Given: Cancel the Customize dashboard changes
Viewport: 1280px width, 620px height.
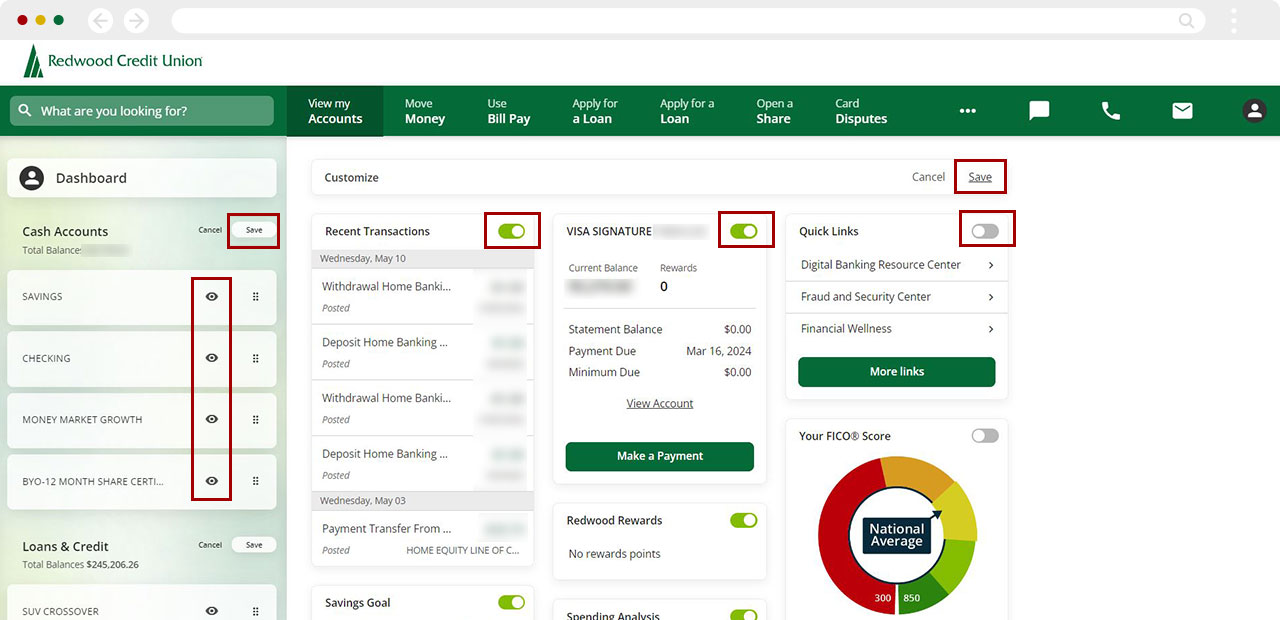Looking at the screenshot, I should point(928,177).
